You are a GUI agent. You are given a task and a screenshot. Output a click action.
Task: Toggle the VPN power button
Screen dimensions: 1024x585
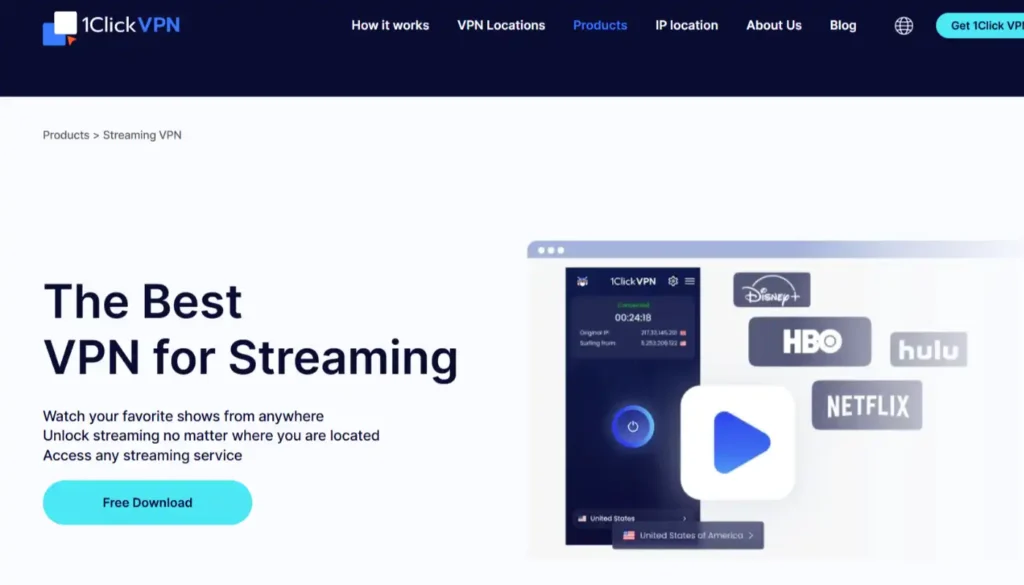pos(632,426)
